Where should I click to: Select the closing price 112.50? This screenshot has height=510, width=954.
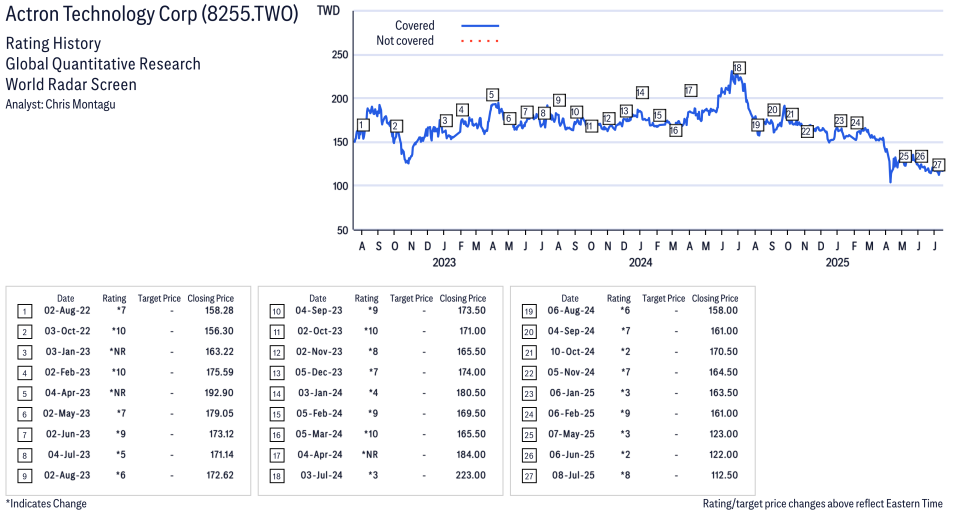(x=723, y=475)
